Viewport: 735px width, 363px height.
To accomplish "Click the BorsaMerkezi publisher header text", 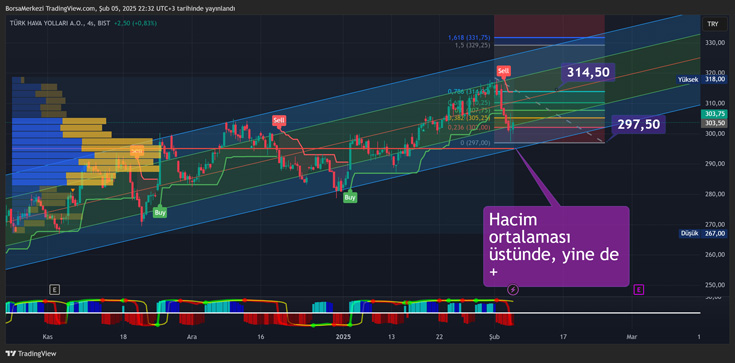I will (x=120, y=8).
